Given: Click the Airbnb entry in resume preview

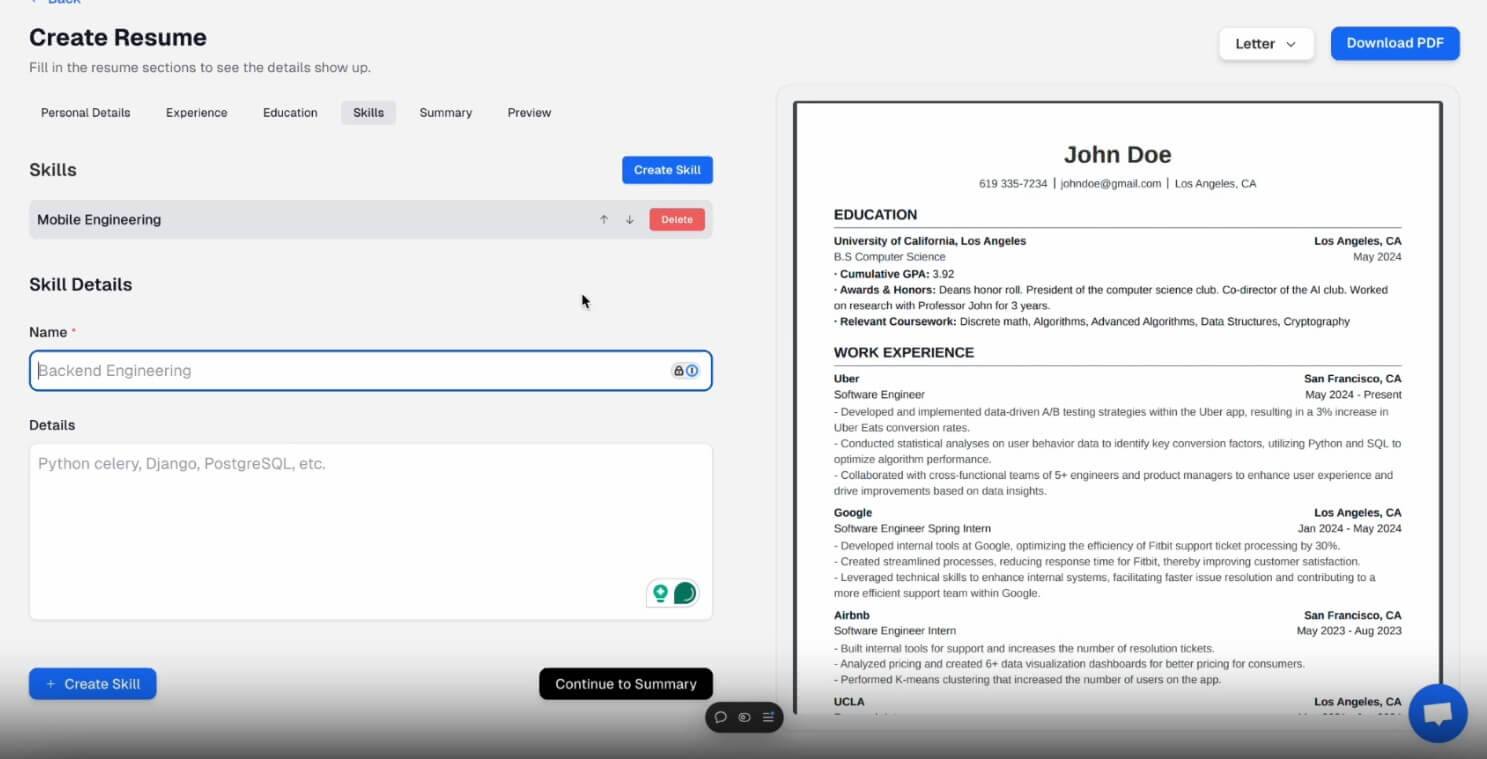Looking at the screenshot, I should click(x=850, y=616).
